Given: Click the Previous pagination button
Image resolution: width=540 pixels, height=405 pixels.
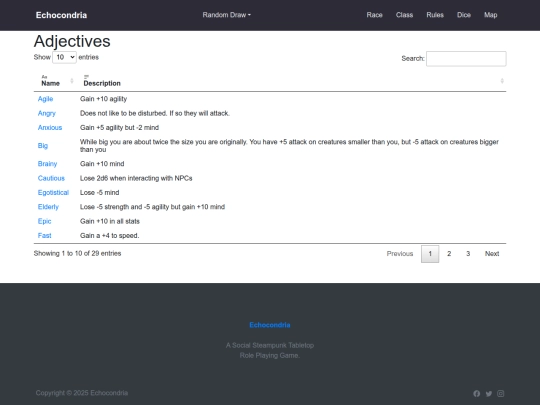Looking at the screenshot, I should point(400,254).
